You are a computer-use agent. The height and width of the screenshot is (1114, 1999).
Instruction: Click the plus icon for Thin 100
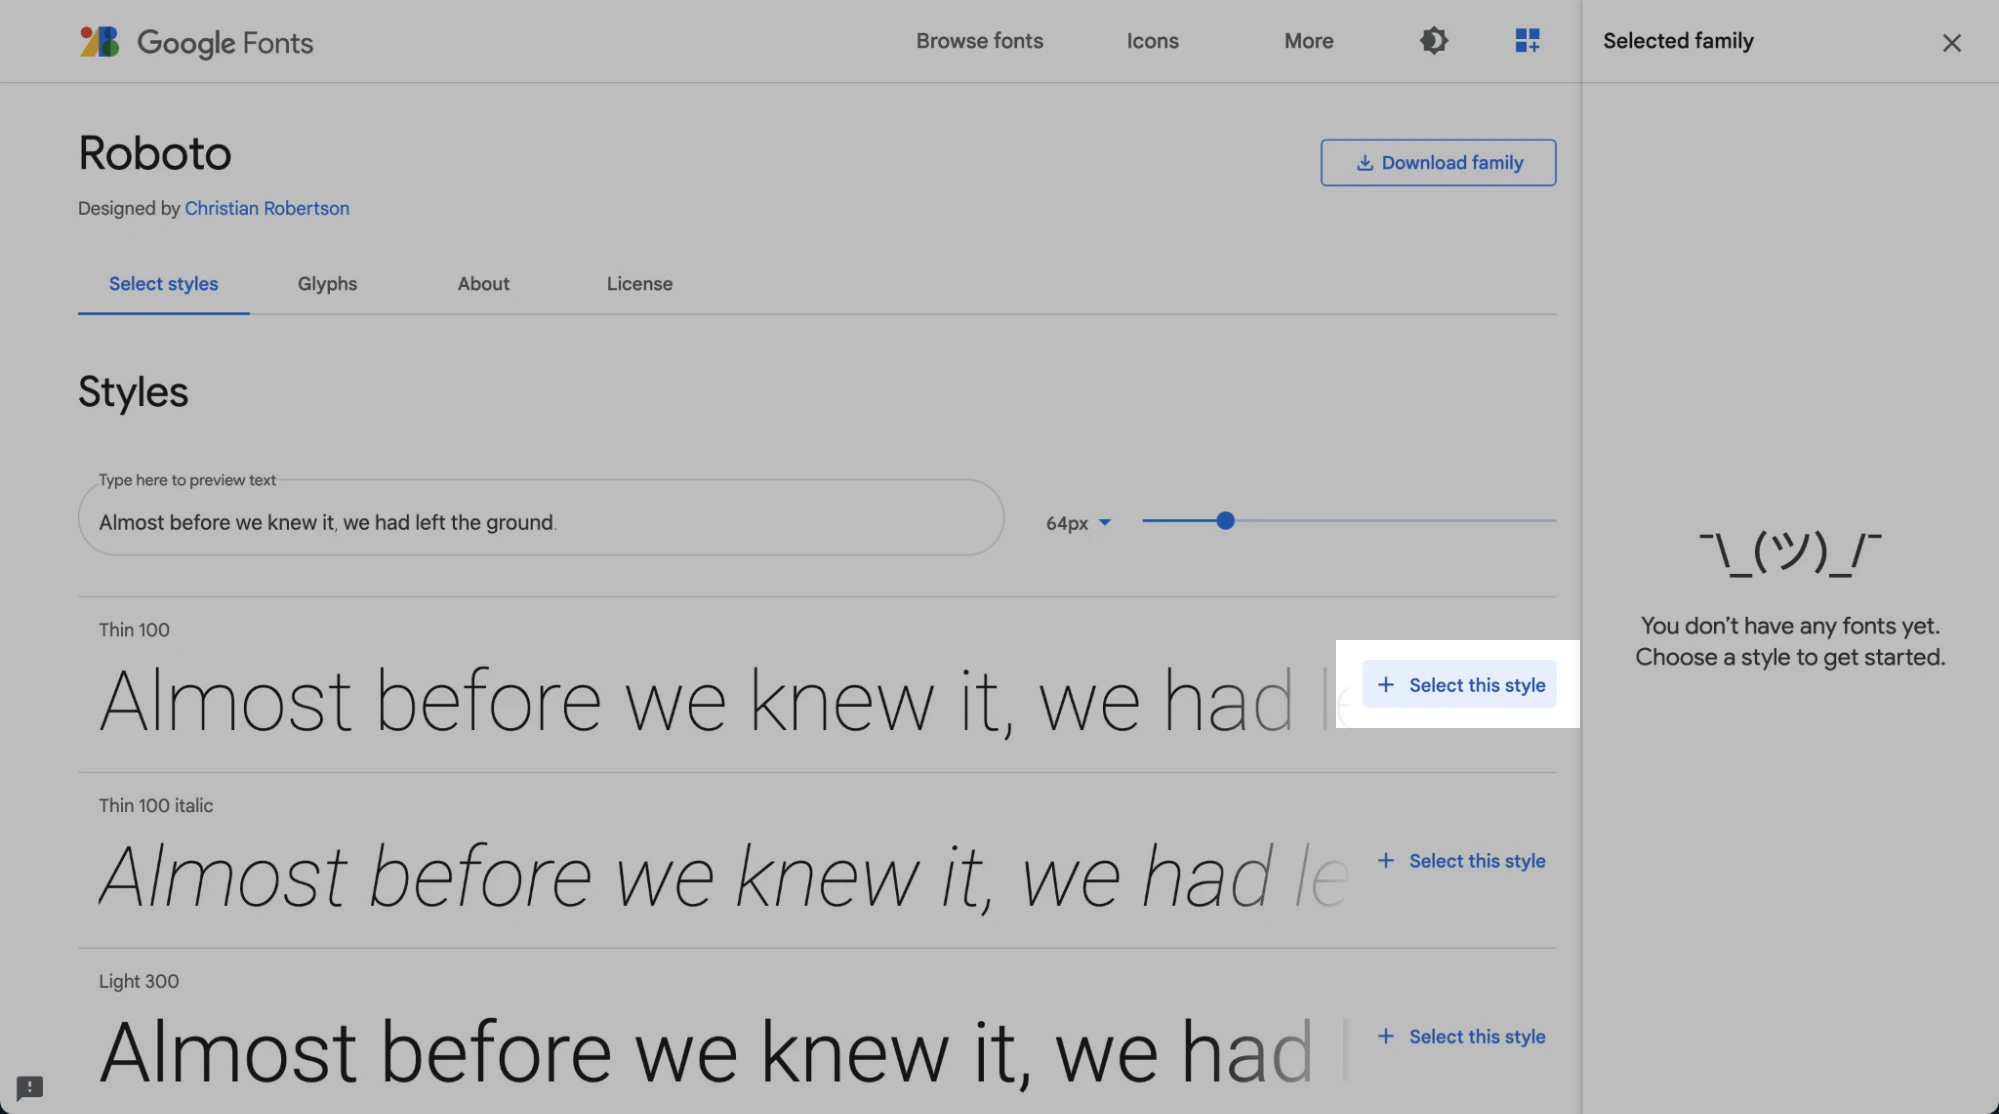pyautogui.click(x=1385, y=685)
